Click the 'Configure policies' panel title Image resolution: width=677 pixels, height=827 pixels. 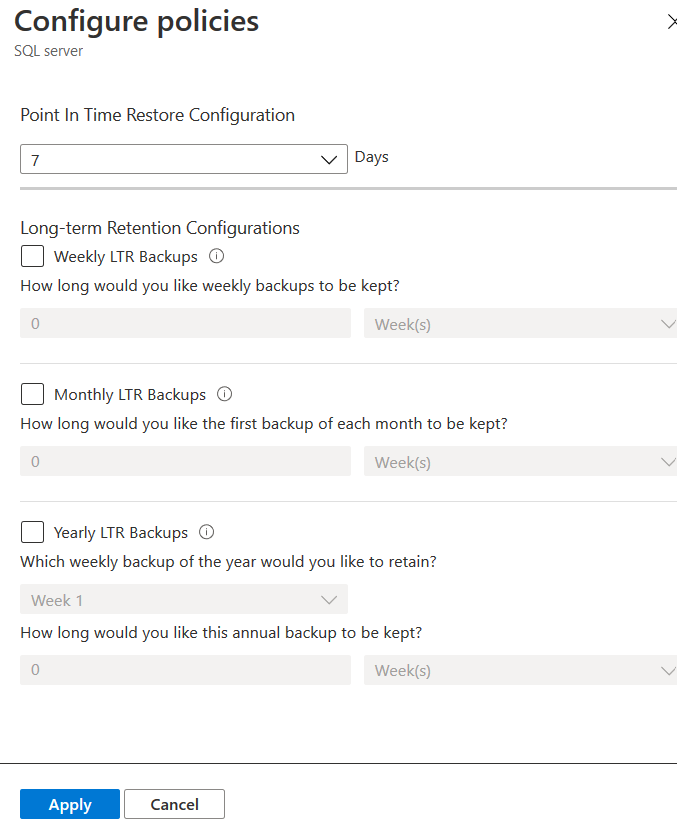(x=136, y=21)
